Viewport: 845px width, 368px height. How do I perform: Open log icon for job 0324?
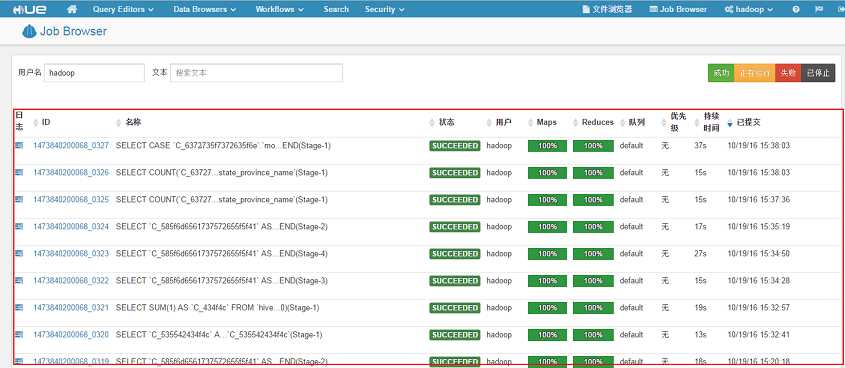[19, 226]
